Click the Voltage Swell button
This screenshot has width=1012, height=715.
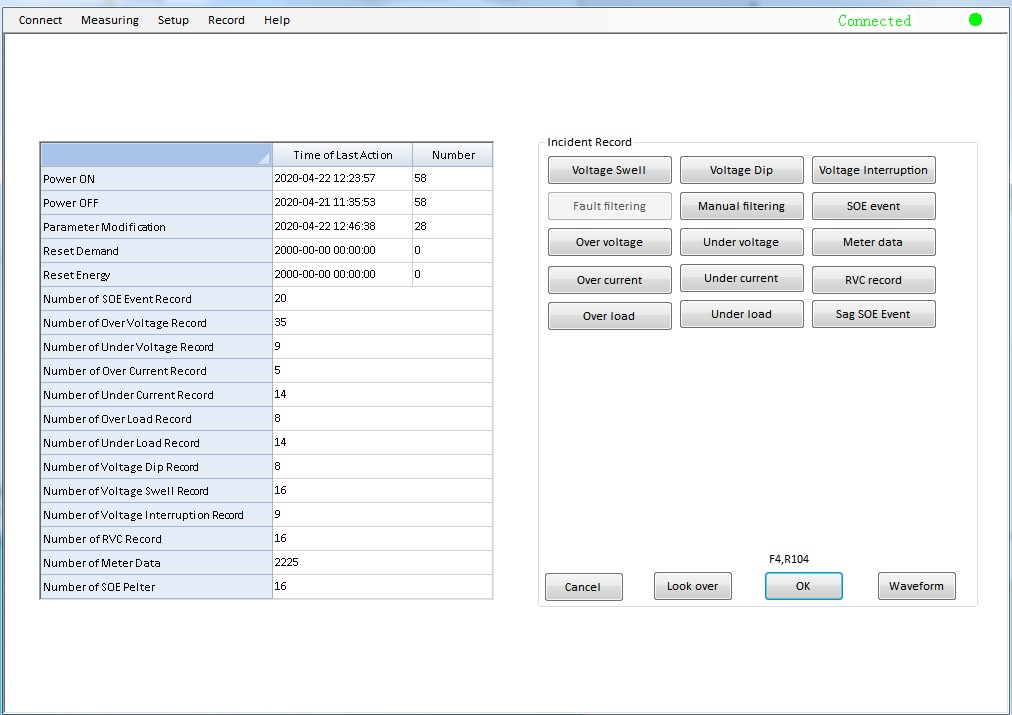(609, 171)
